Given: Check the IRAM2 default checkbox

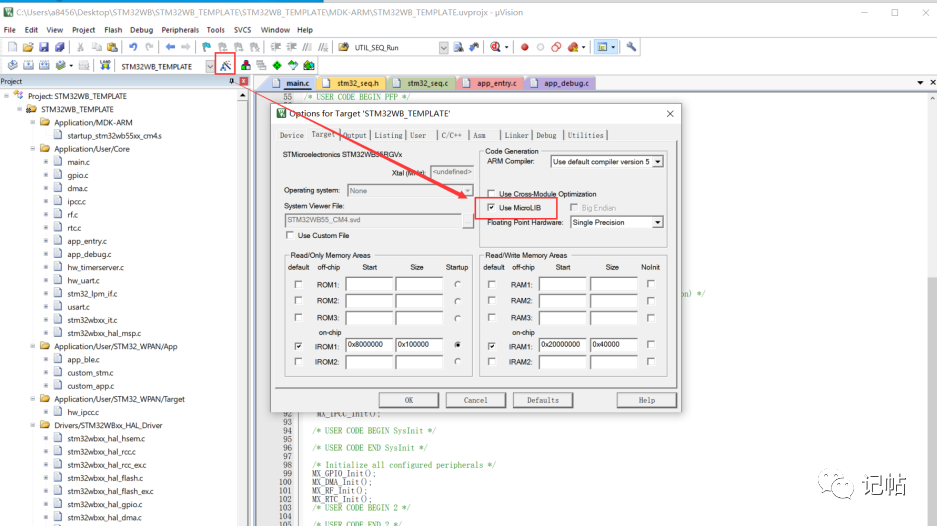Looking at the screenshot, I should coord(491,362).
